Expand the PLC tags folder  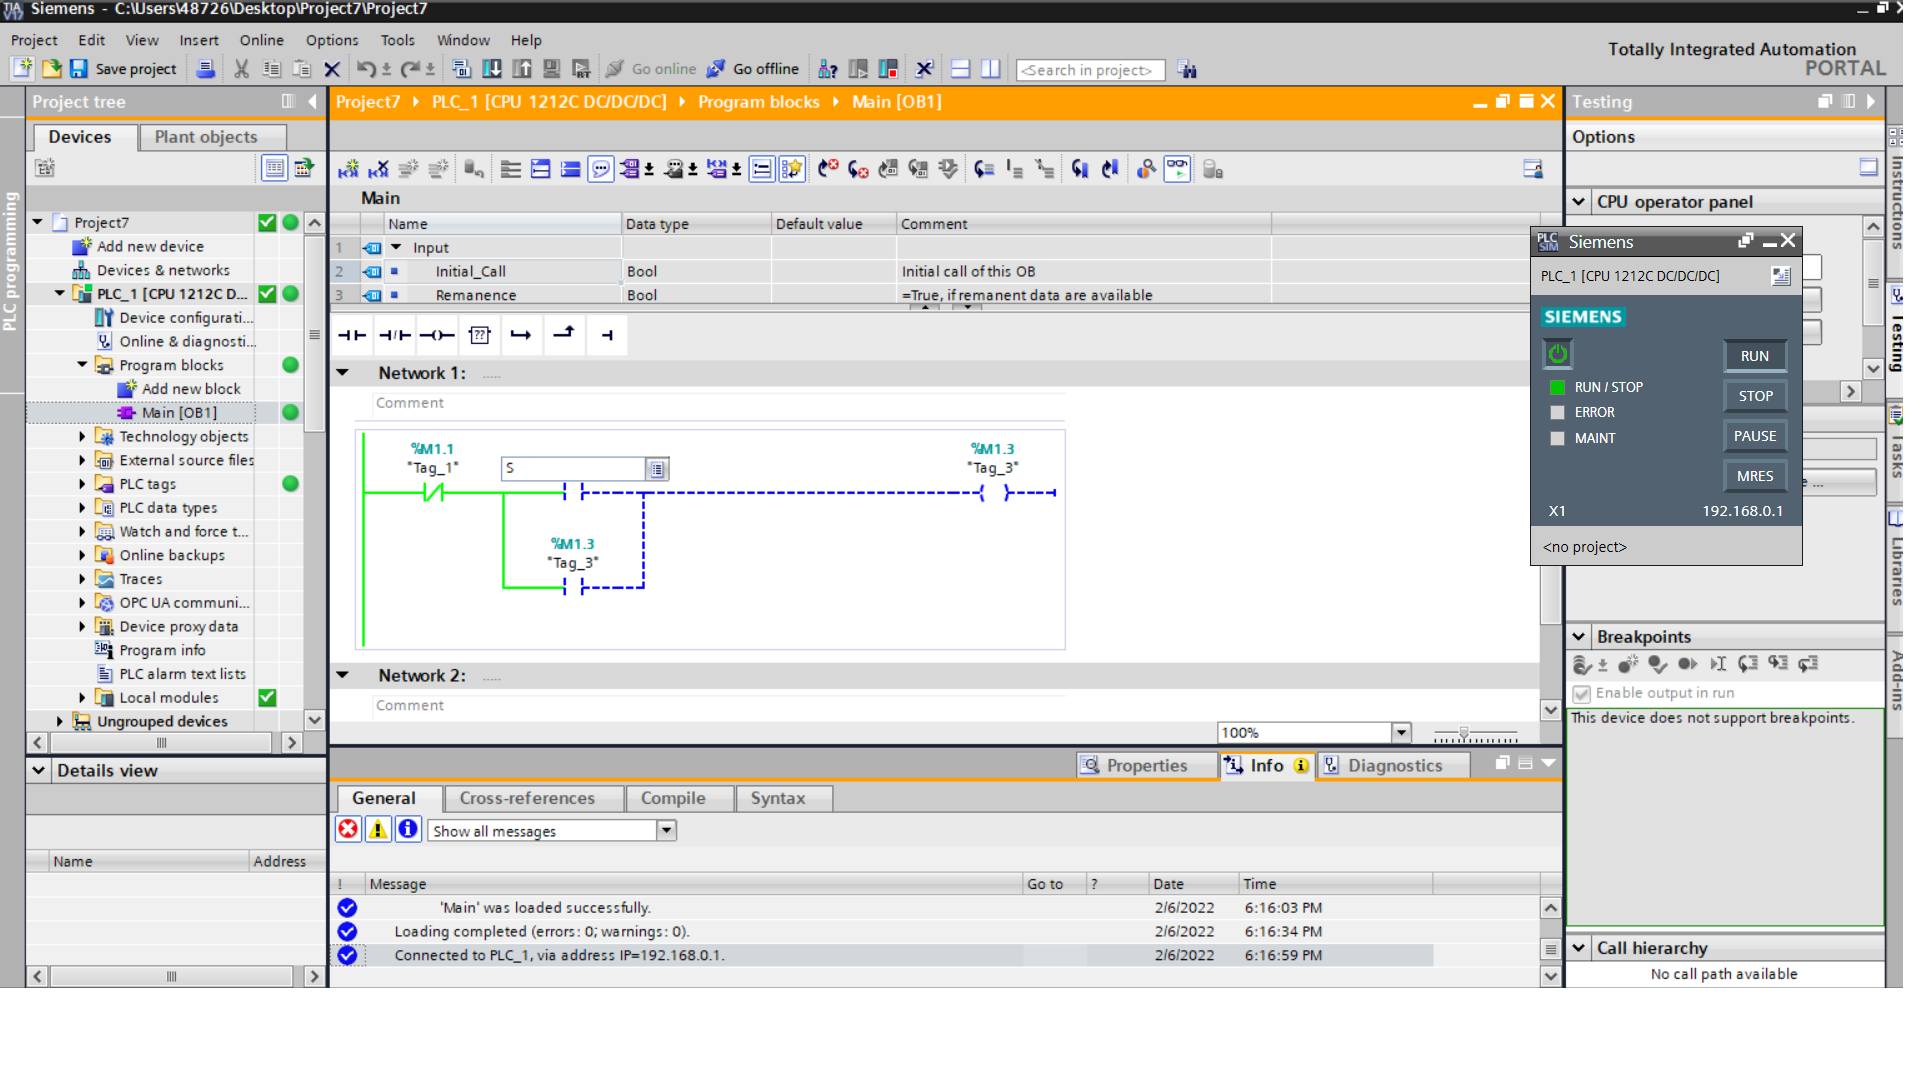click(x=82, y=484)
